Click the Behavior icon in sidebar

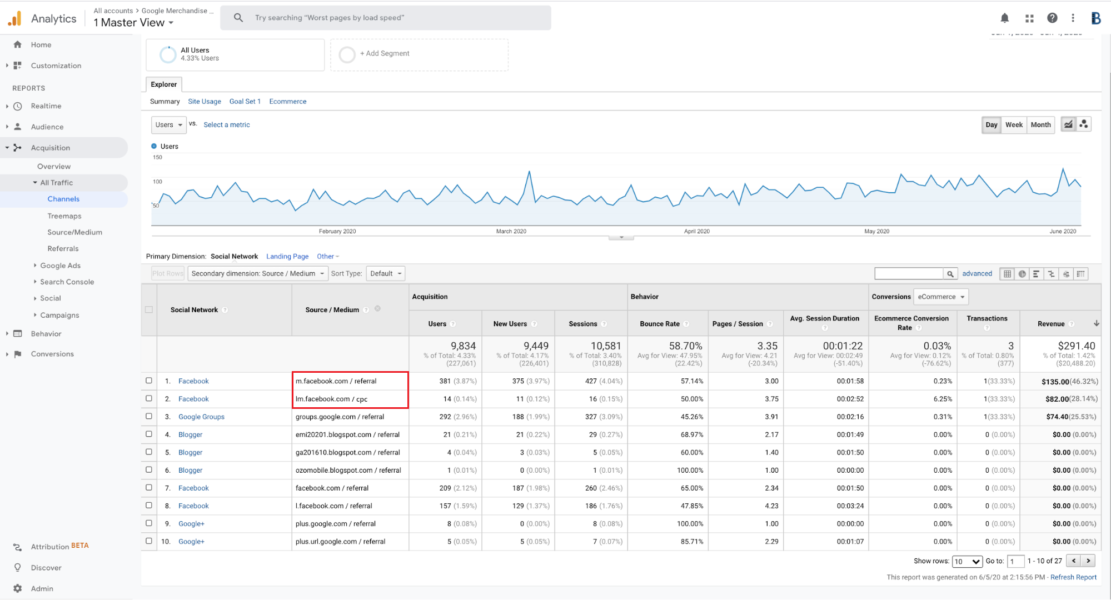pyautogui.click(x=18, y=334)
